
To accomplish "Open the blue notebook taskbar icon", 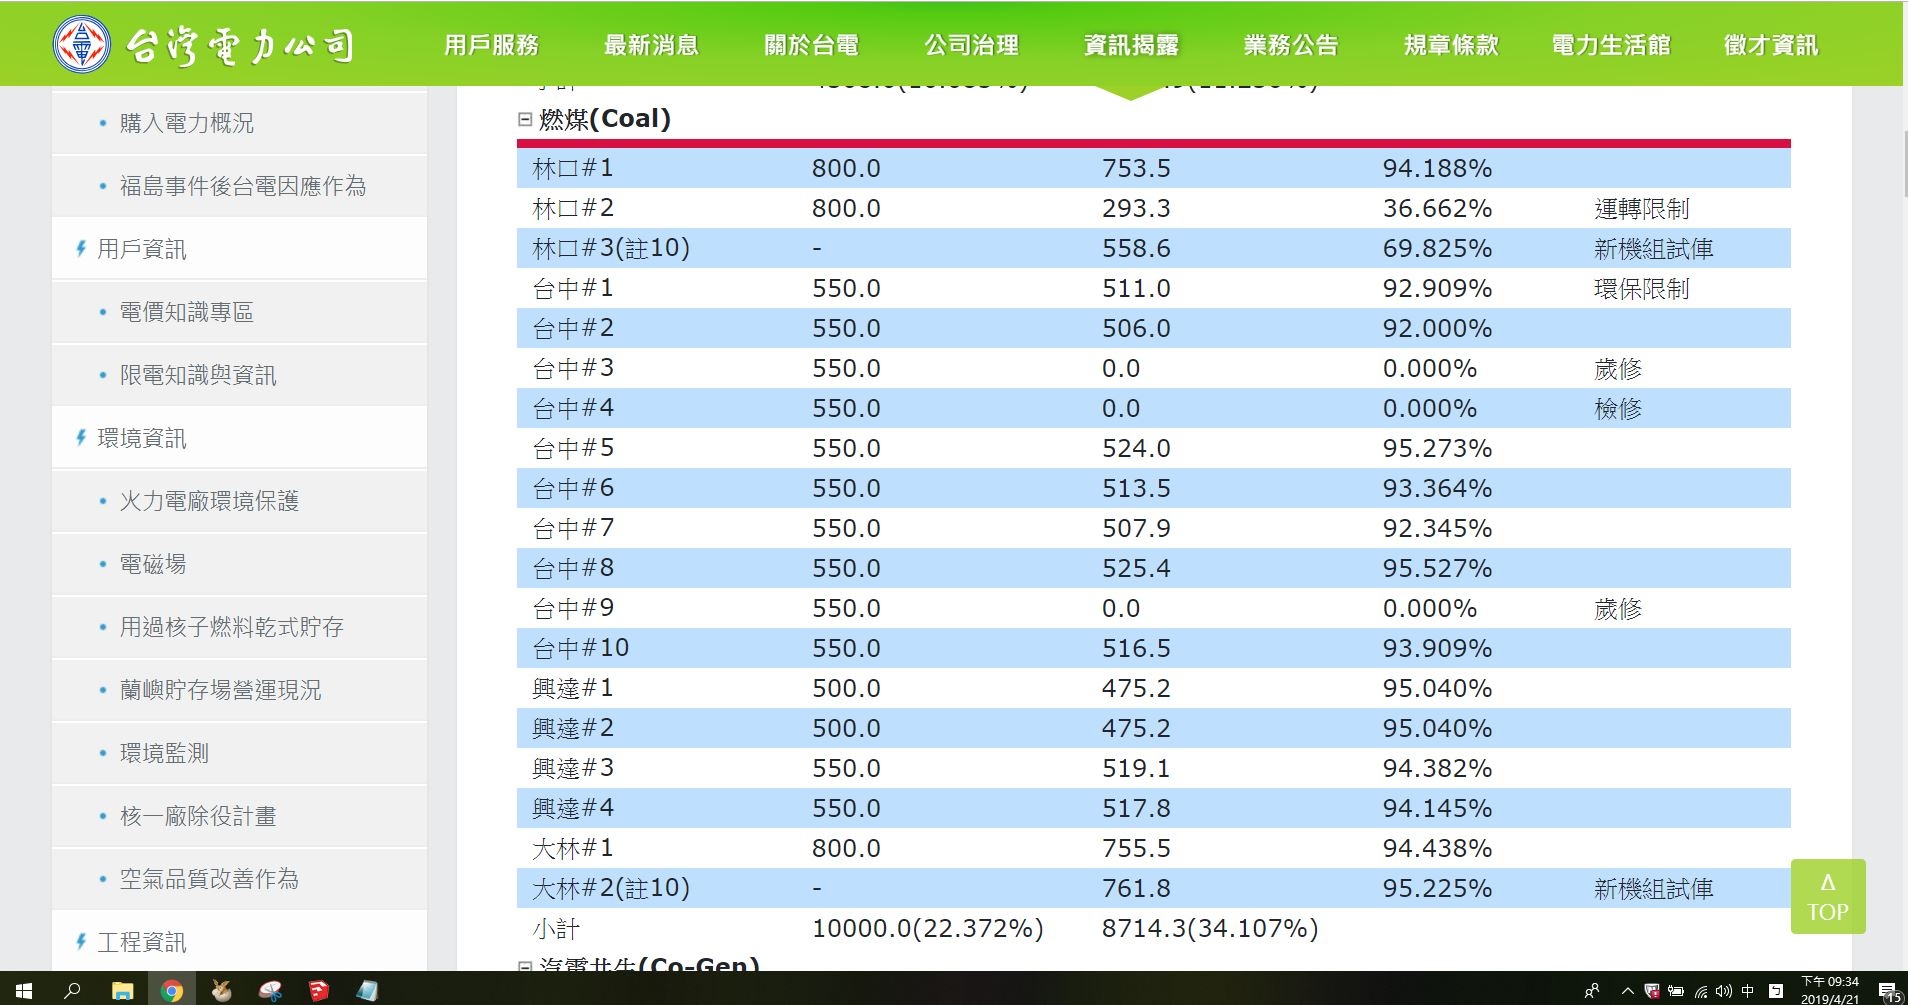I will pyautogui.click(x=367, y=990).
